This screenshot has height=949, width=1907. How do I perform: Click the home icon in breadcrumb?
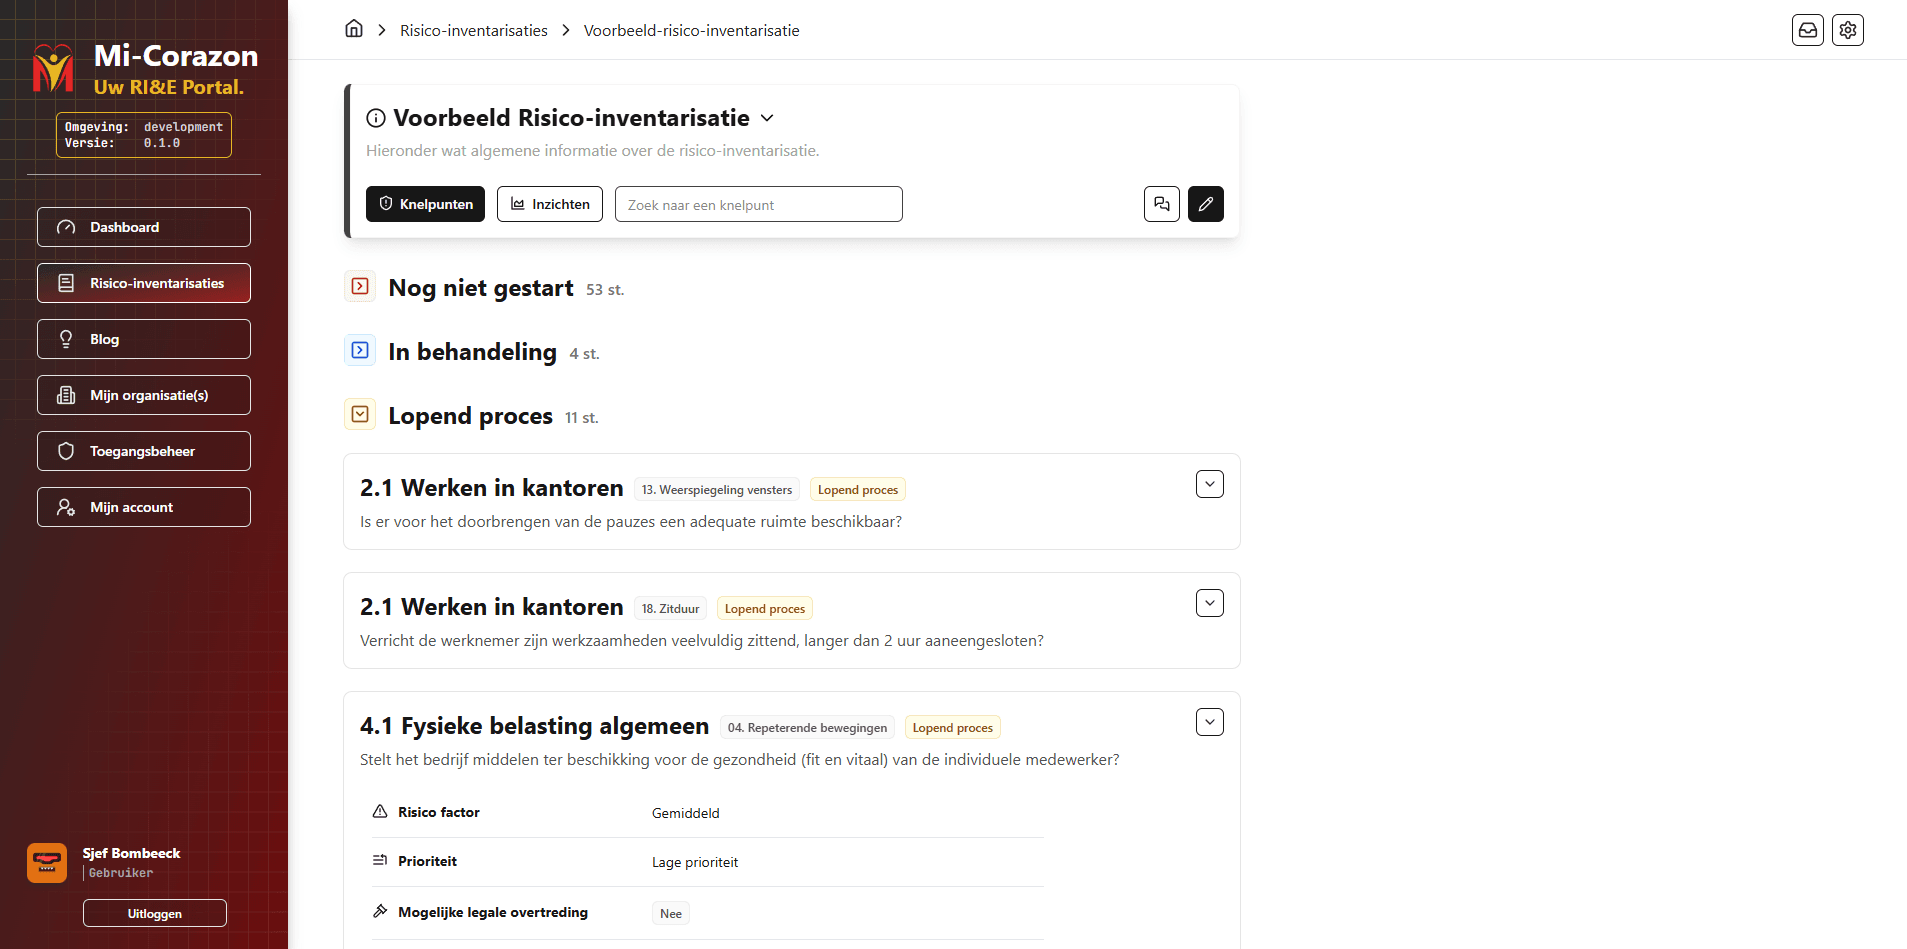pos(354,29)
